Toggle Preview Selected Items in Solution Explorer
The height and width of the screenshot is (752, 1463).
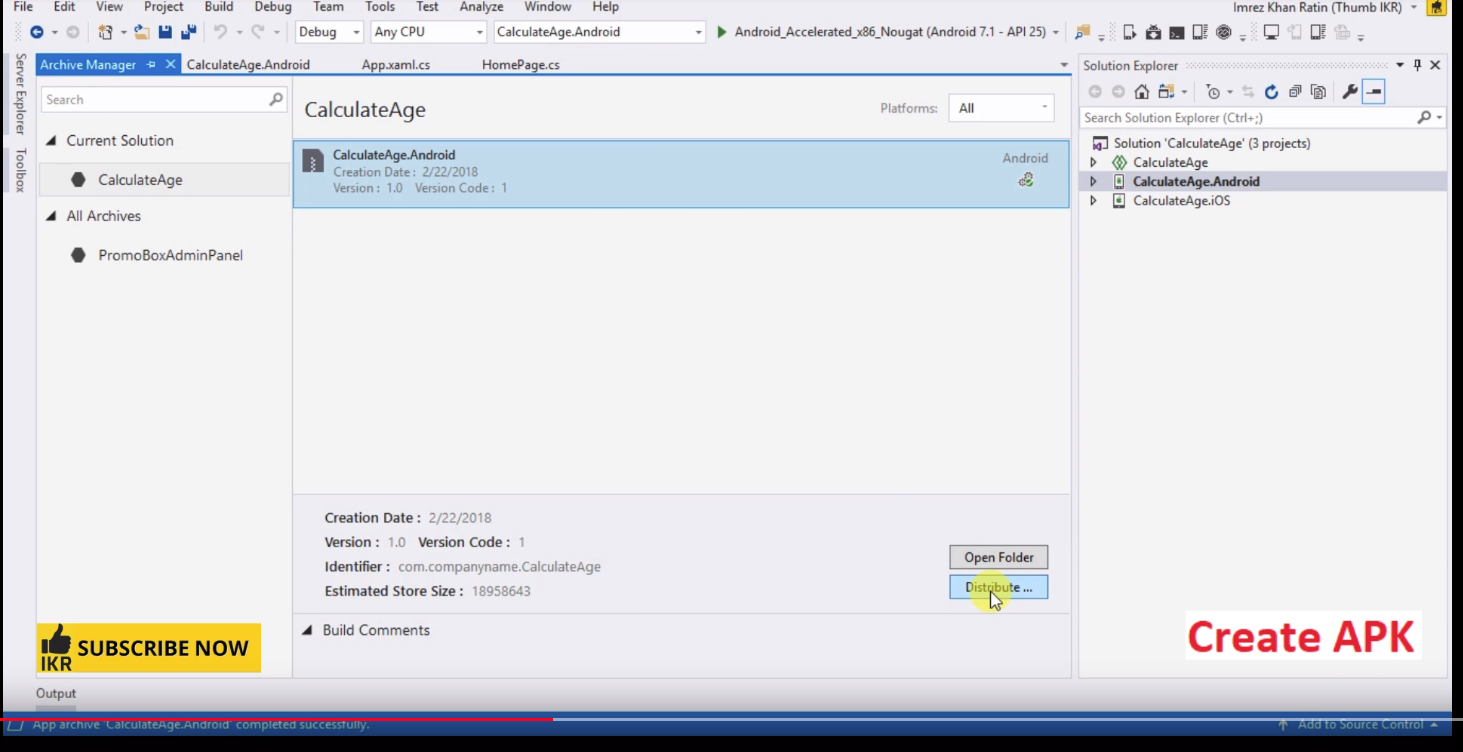(1373, 92)
